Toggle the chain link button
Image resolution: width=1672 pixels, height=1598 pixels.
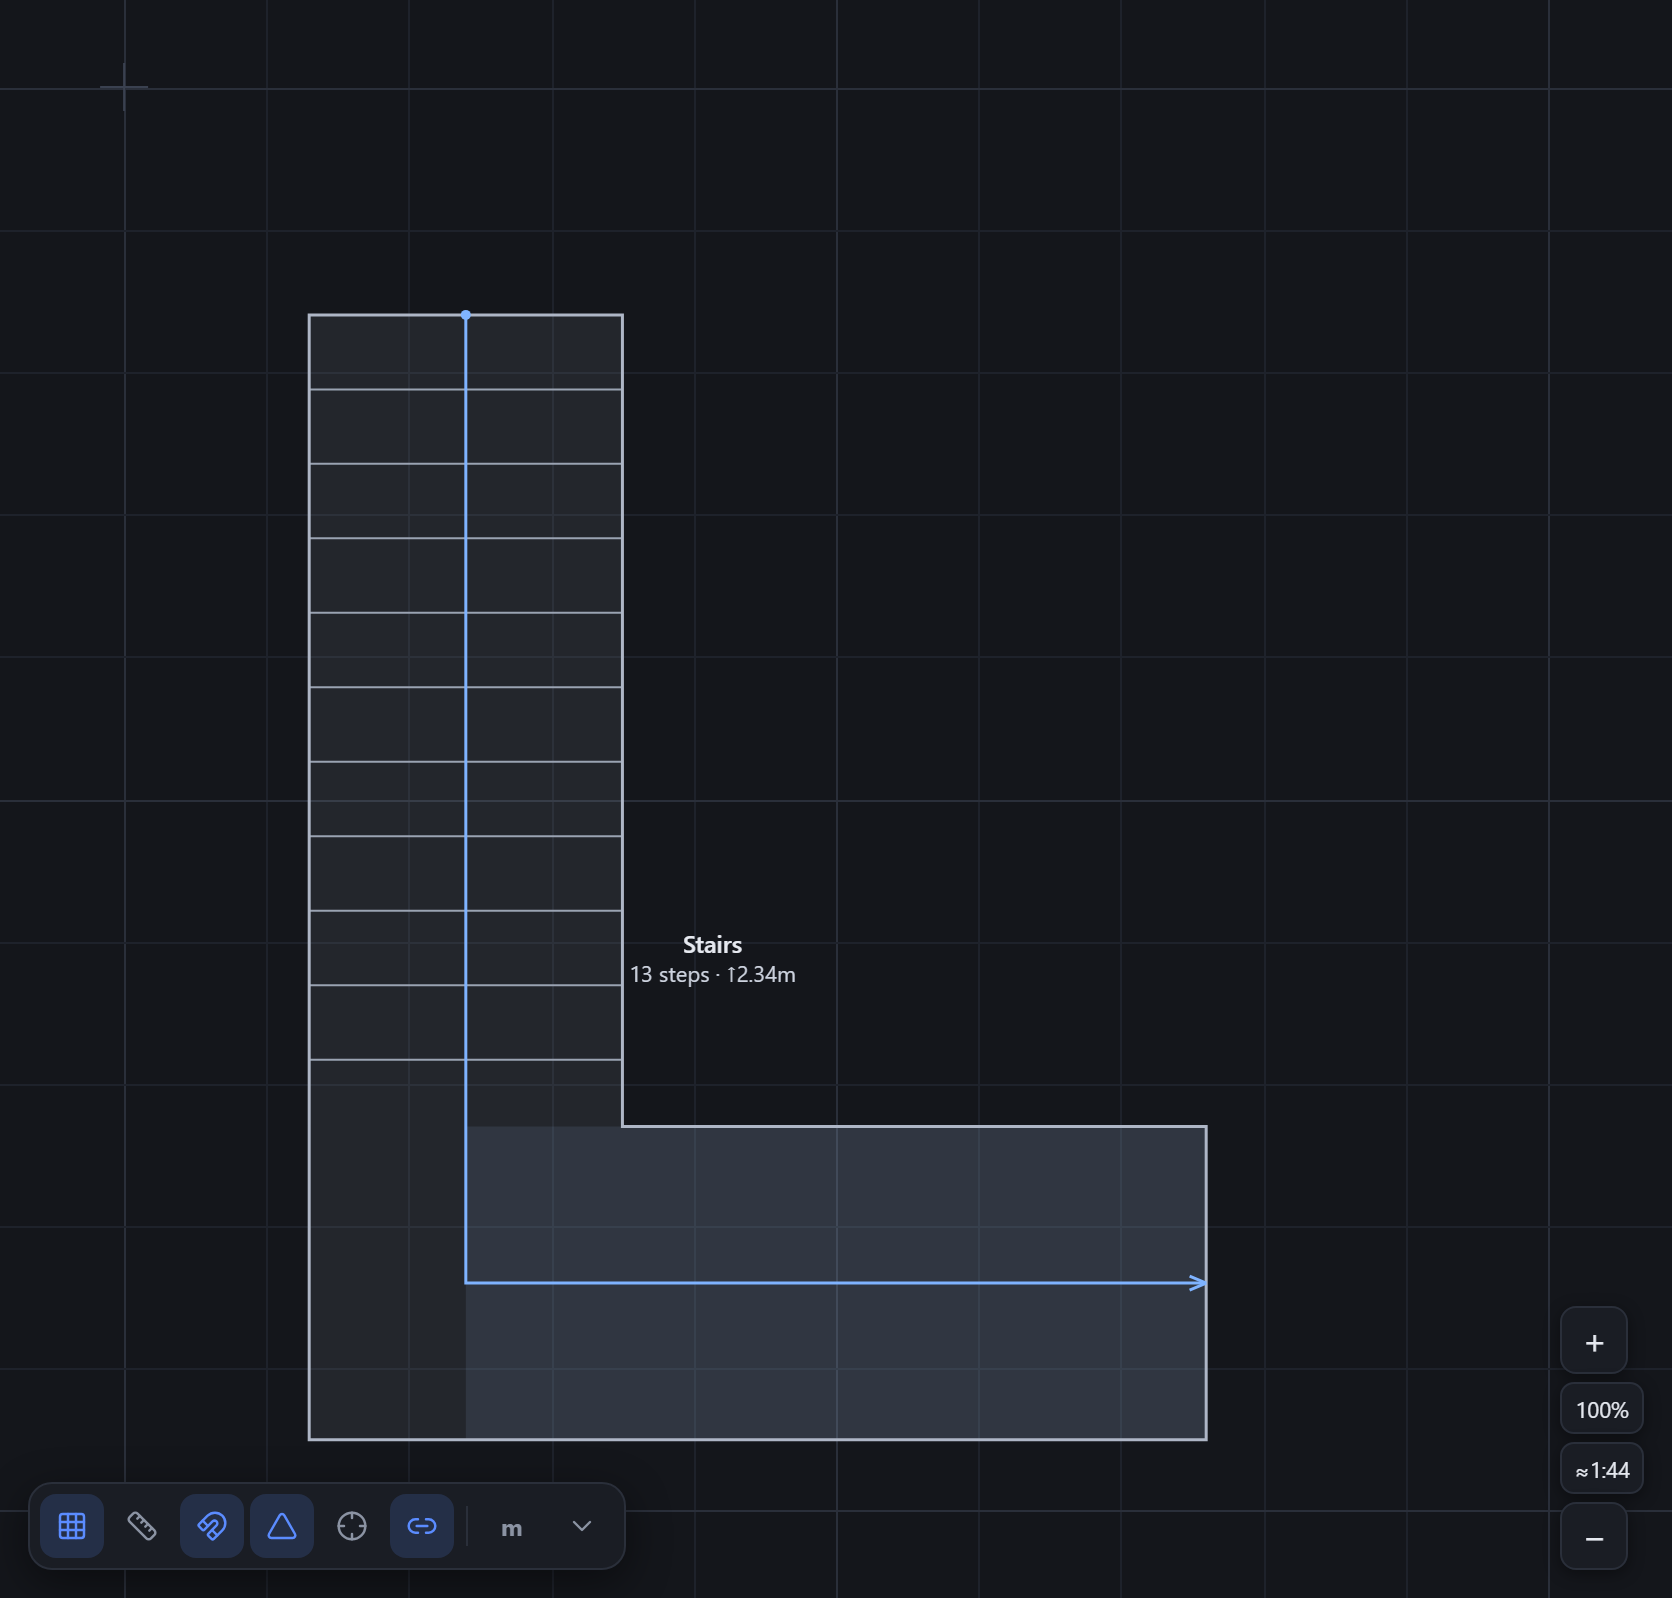[x=422, y=1526]
